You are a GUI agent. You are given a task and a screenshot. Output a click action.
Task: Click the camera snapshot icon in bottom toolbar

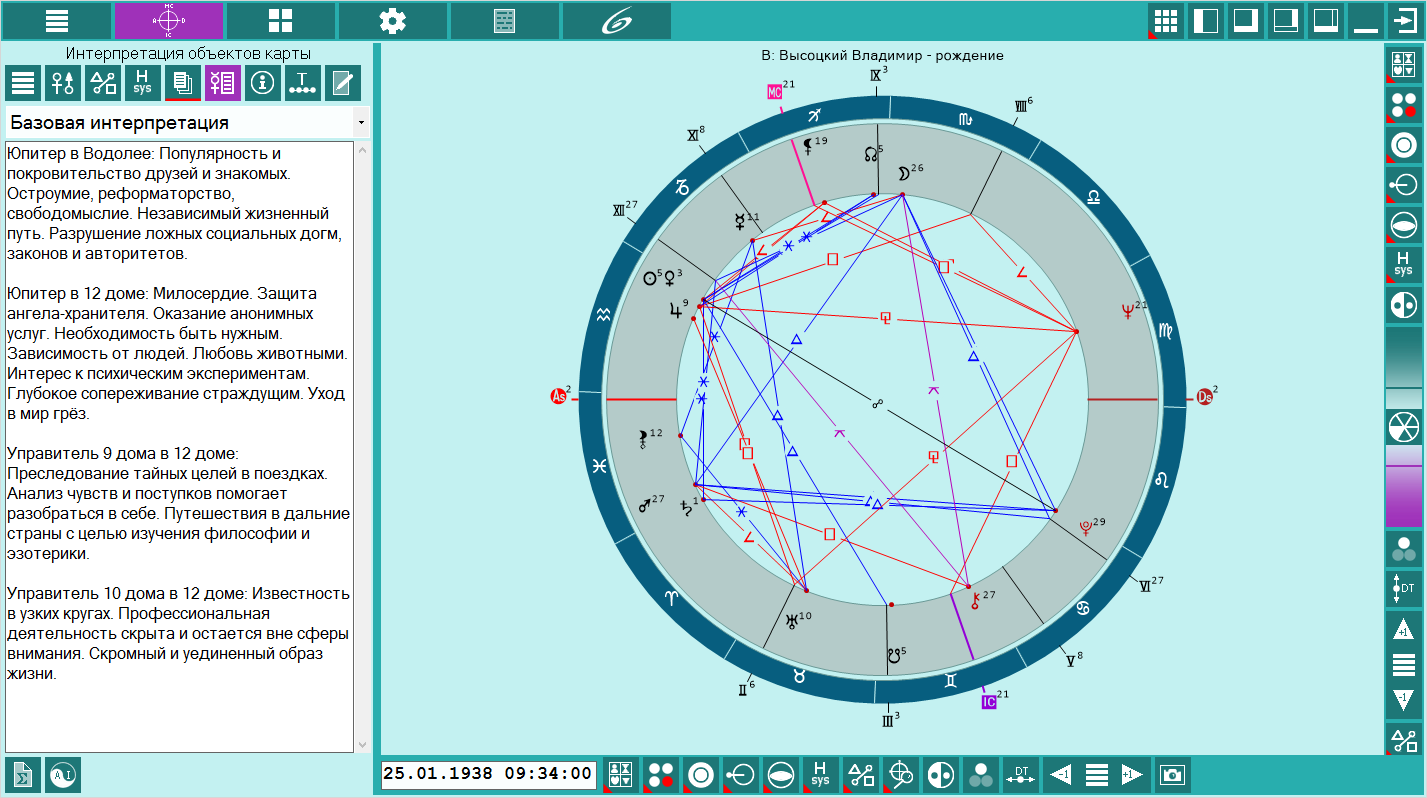point(1172,775)
